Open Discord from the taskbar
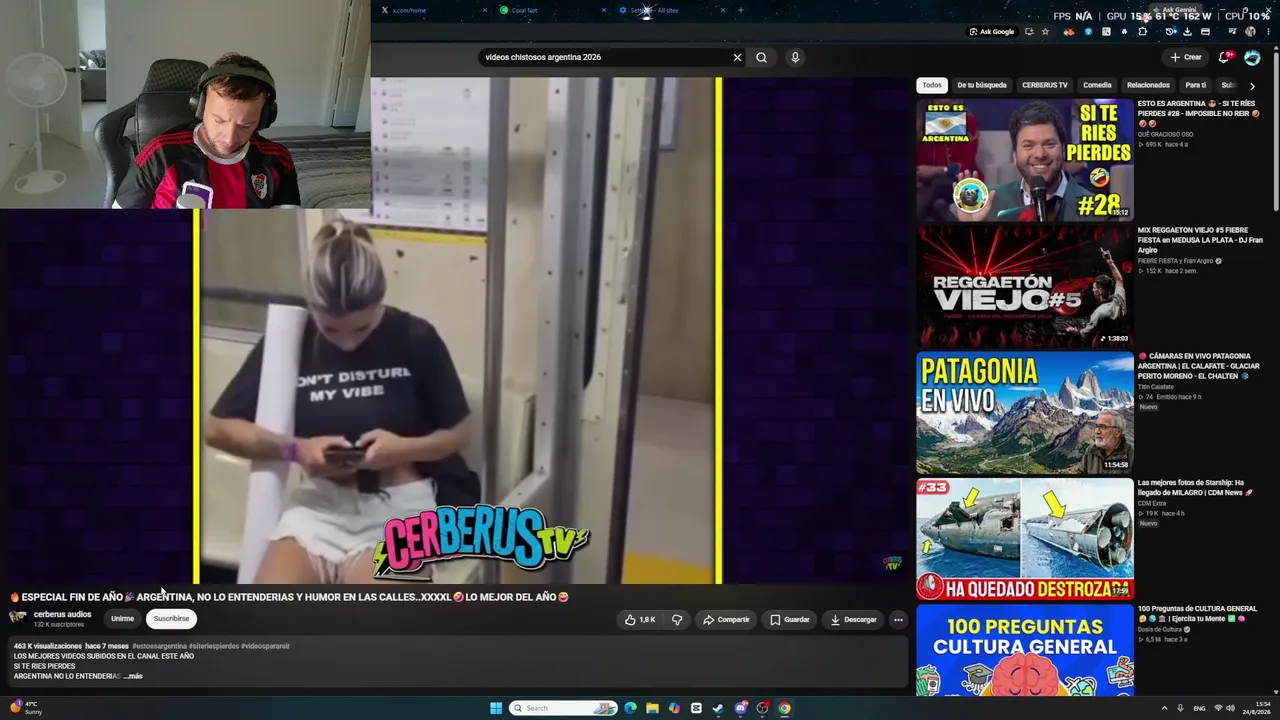The height and width of the screenshot is (720, 1280). [x=740, y=708]
